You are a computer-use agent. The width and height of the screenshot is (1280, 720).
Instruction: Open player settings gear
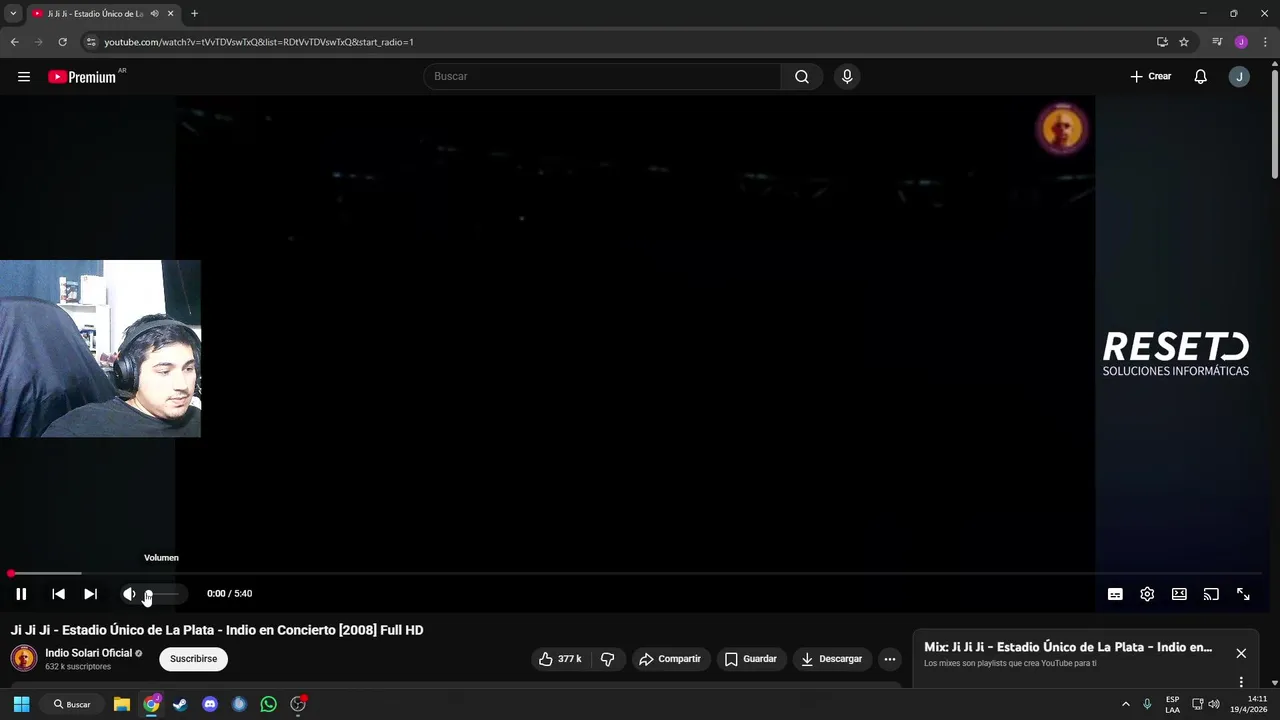[1147, 594]
